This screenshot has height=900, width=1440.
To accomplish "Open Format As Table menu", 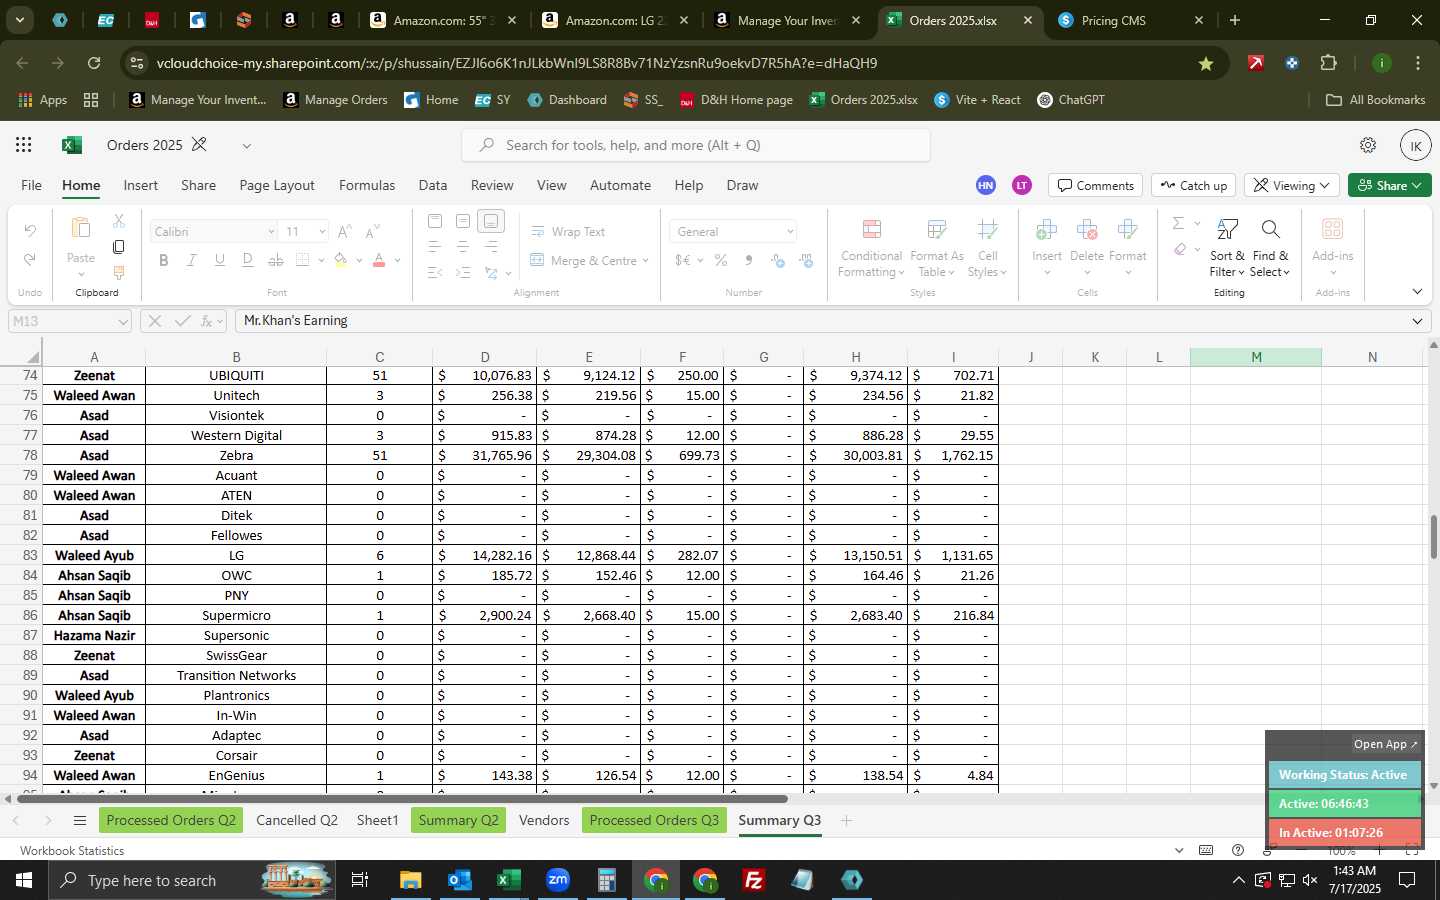I will pyautogui.click(x=937, y=248).
